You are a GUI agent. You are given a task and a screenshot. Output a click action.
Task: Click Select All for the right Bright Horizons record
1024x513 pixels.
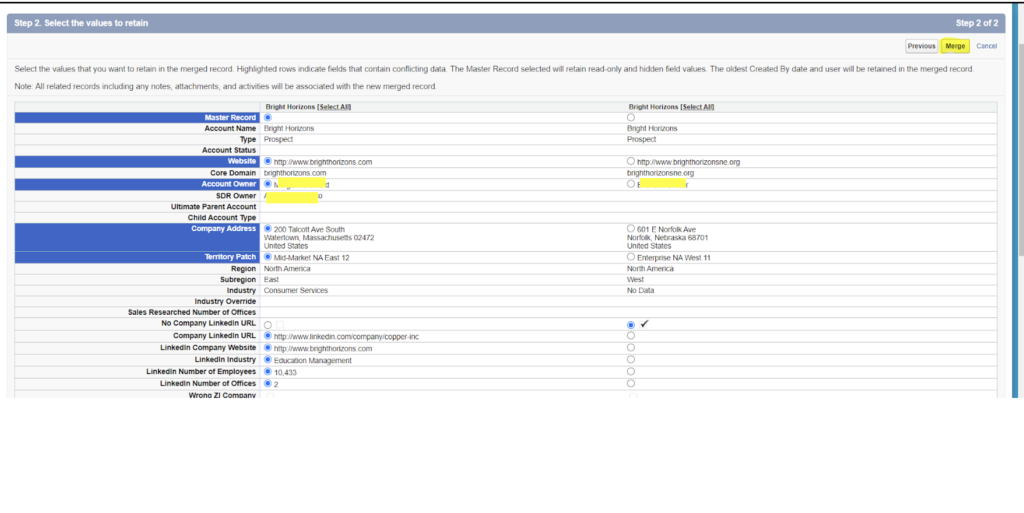[697, 107]
